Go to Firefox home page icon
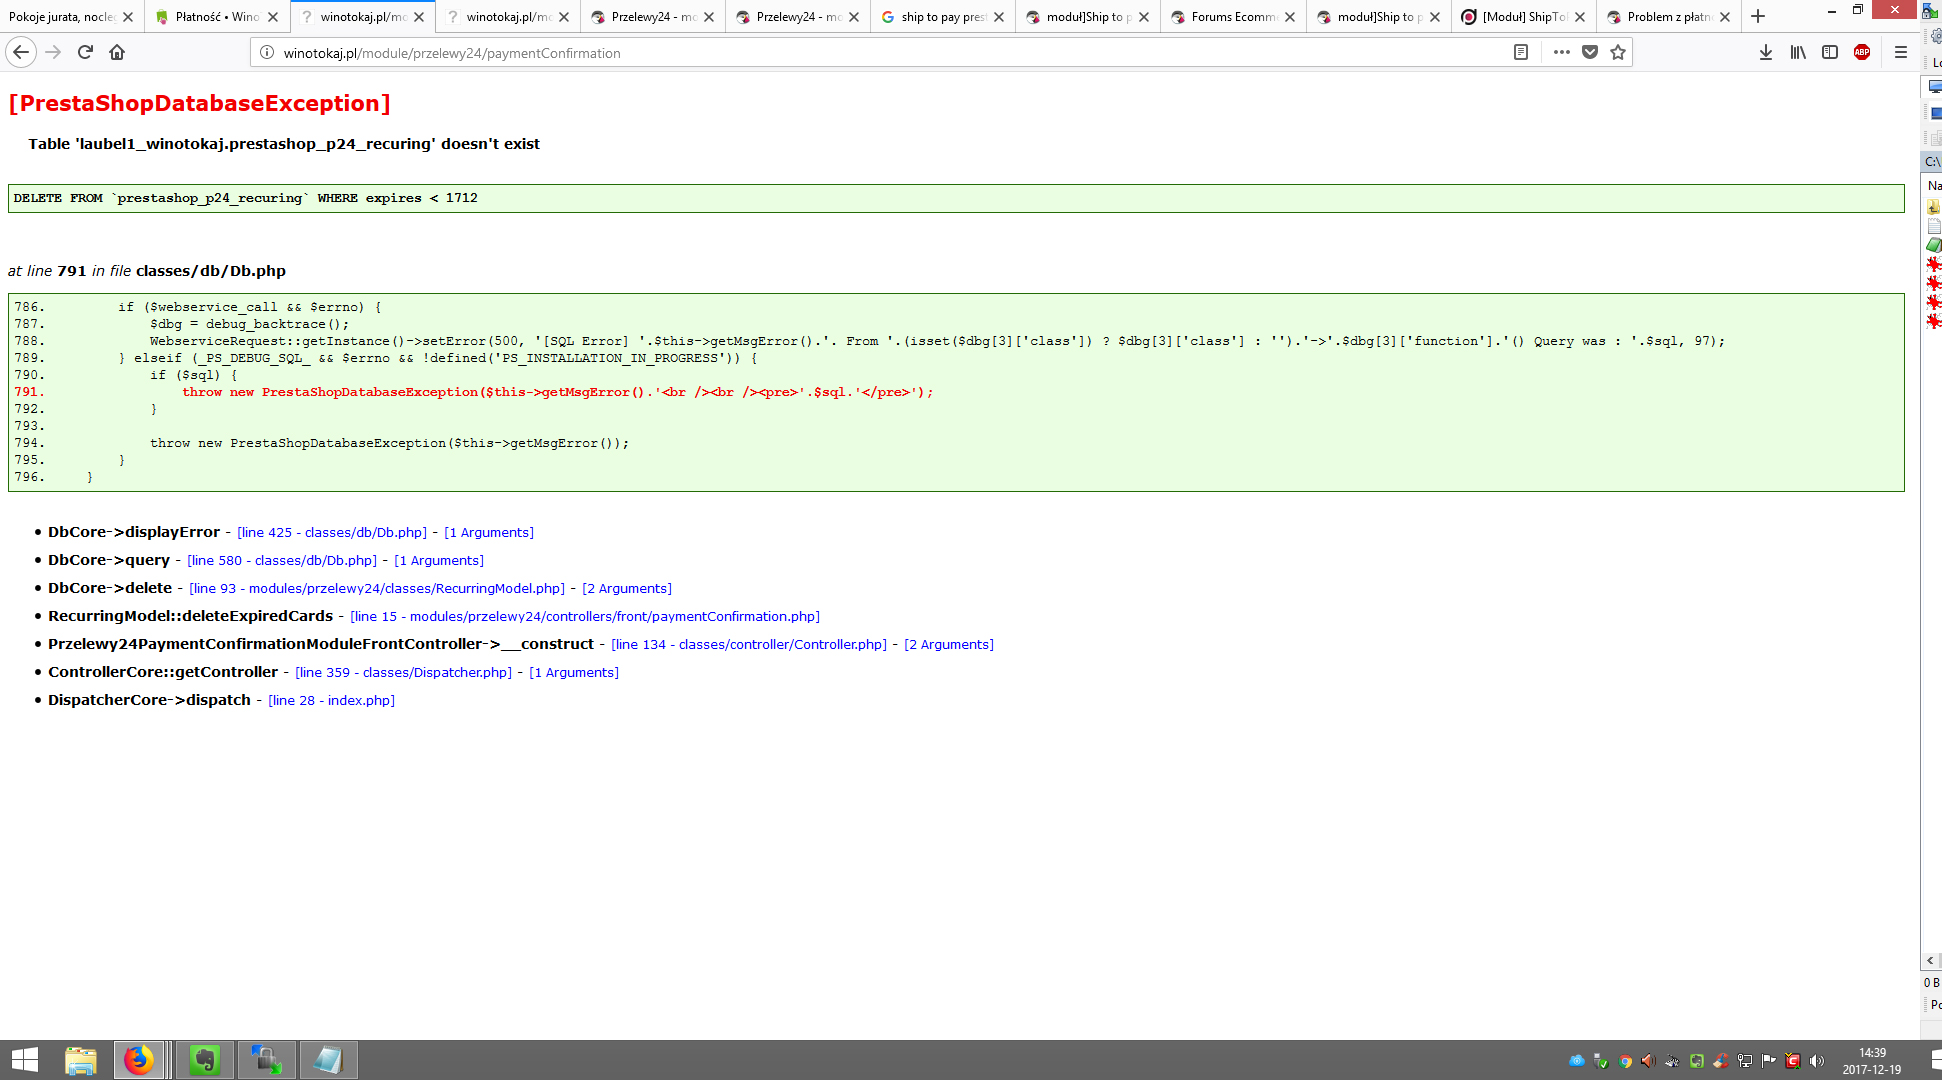This screenshot has width=1942, height=1080. 117,52
